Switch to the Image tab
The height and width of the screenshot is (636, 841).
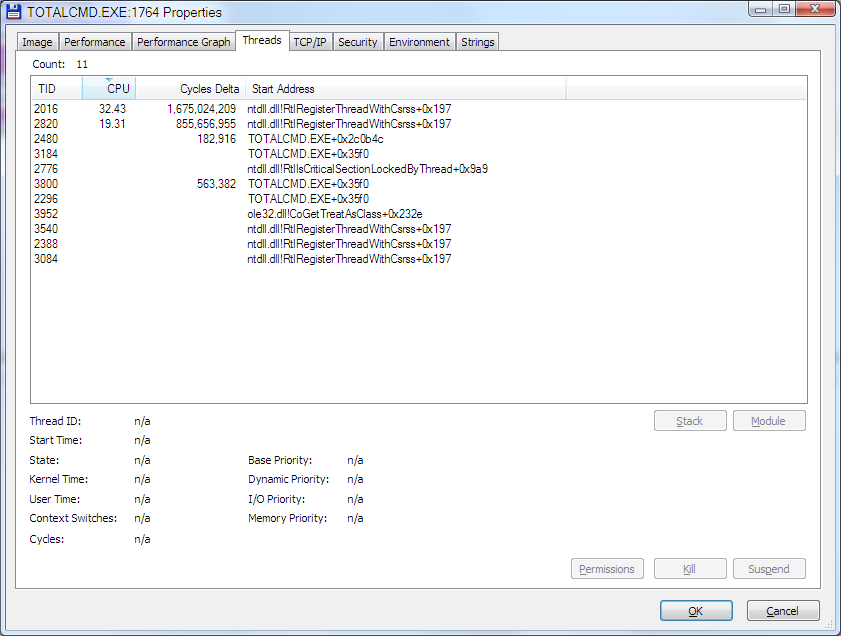click(x=38, y=42)
